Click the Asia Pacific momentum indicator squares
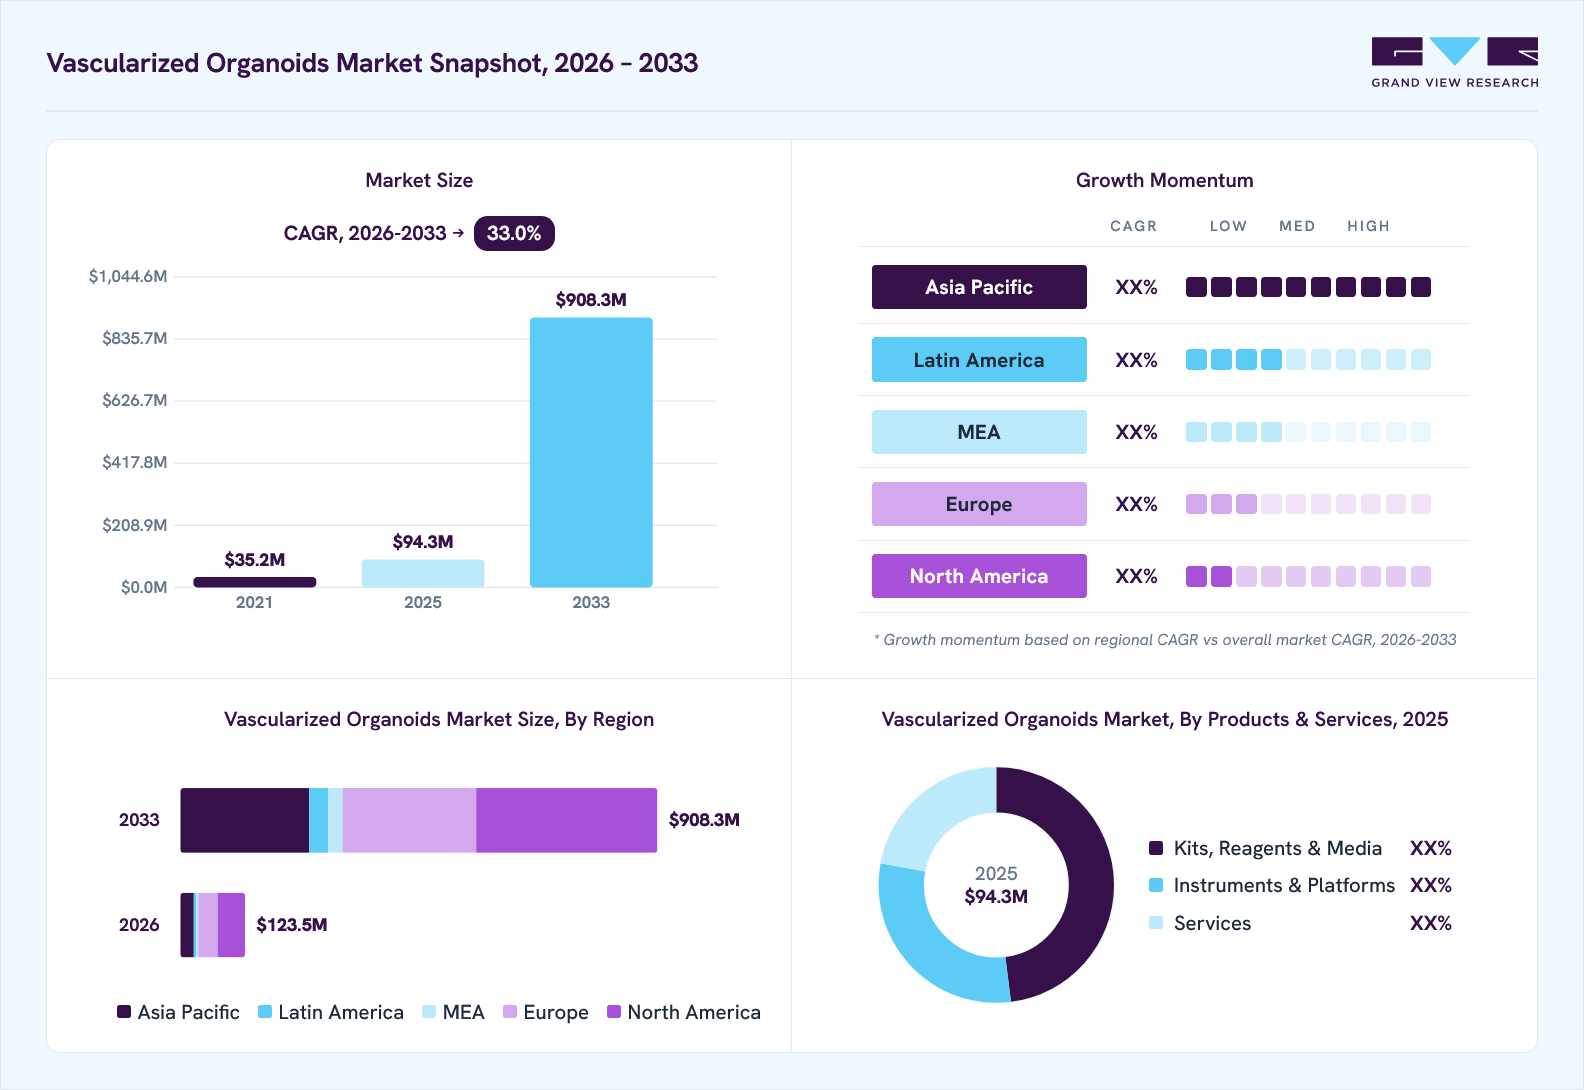The image size is (1584, 1090). (1308, 287)
